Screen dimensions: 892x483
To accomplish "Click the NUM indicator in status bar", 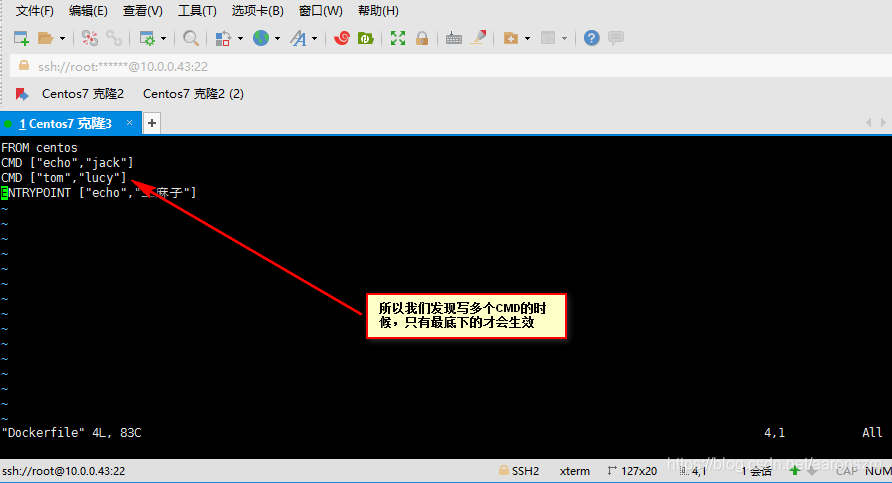I will 878,471.
